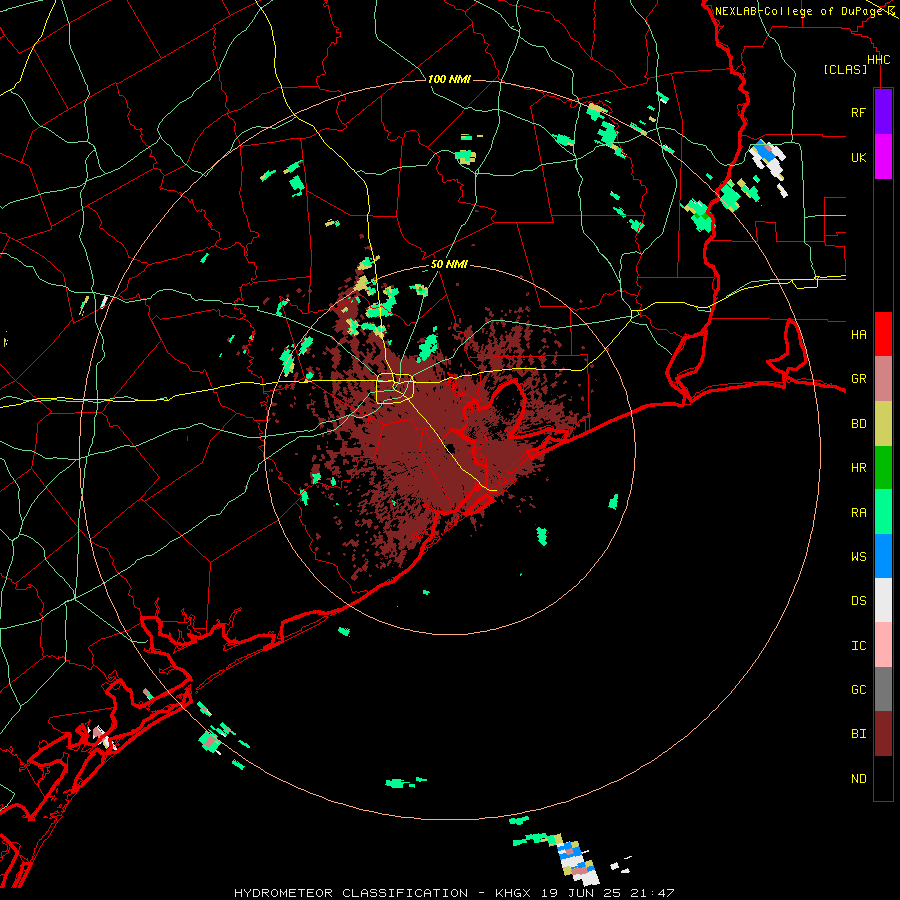The image size is (900, 900).
Task: Click the 'RA' legend label
Action: 858,513
